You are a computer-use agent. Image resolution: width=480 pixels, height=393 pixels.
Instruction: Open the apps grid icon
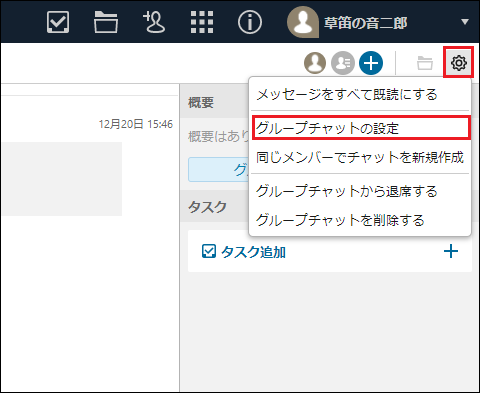click(x=202, y=22)
